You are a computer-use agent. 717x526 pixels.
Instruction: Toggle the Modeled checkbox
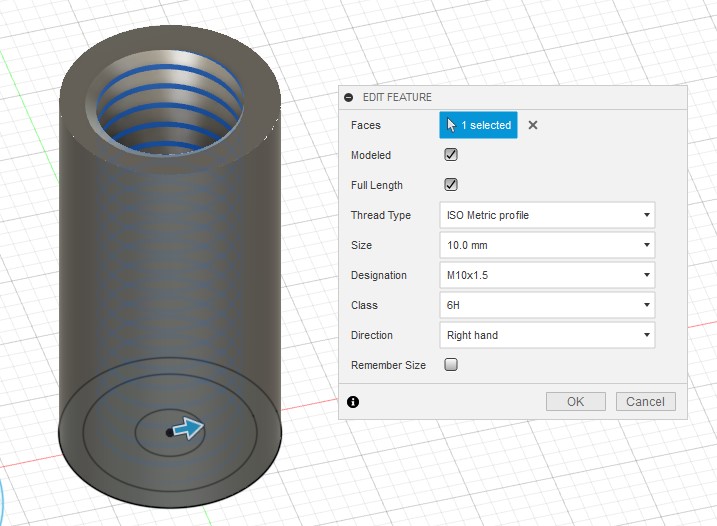pyautogui.click(x=451, y=155)
